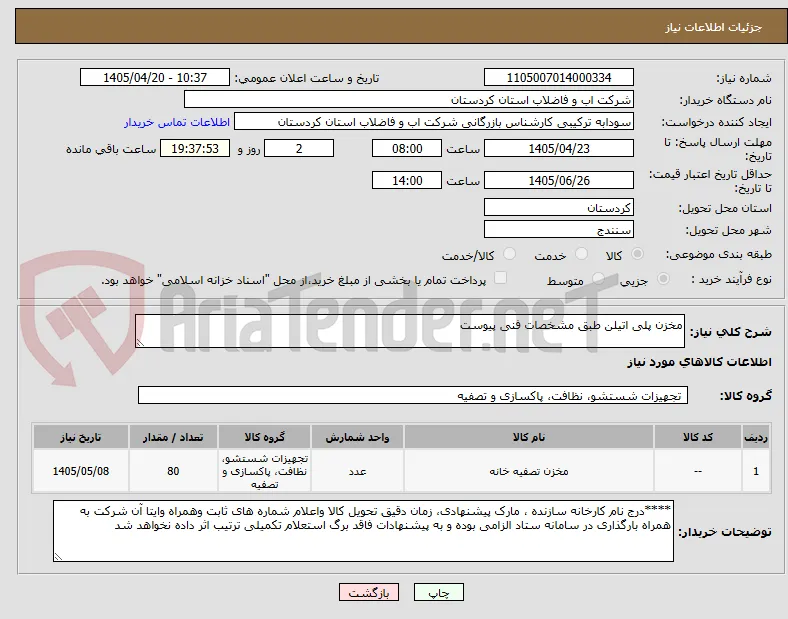The width and height of the screenshot is (788, 619).
Task: Click the تاریخ نیاز column header
Action: coord(81,437)
